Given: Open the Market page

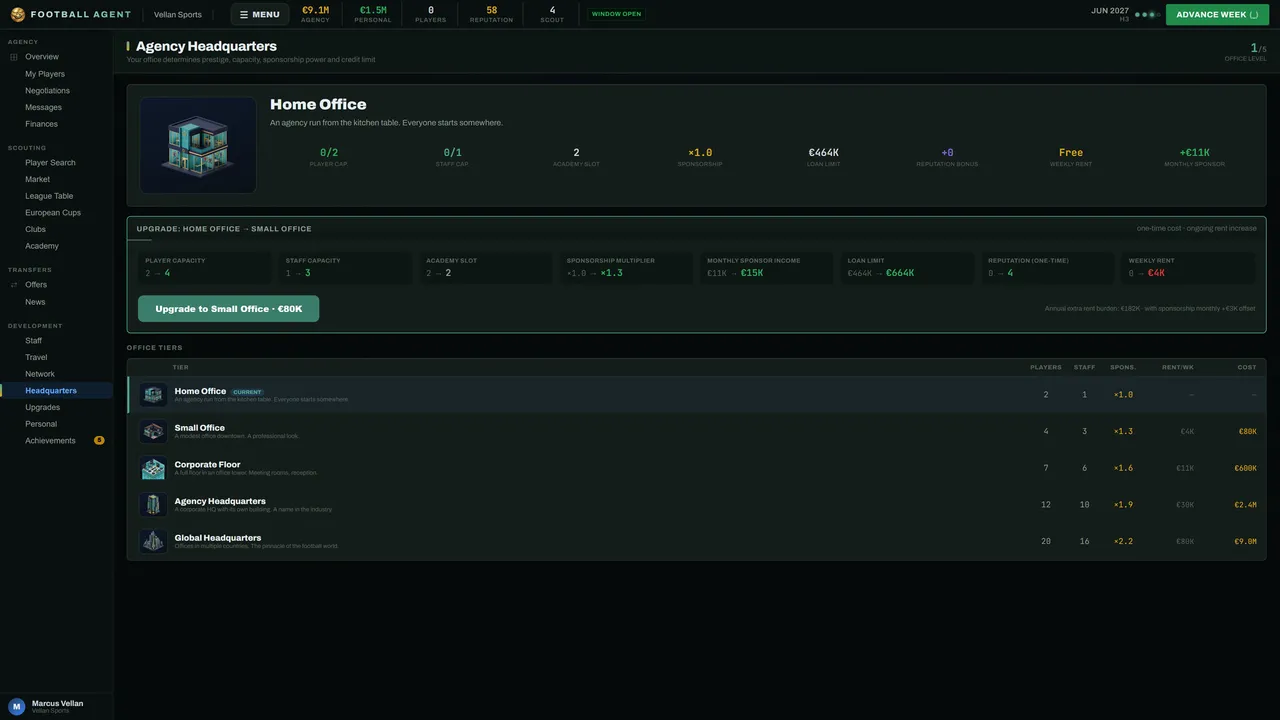Looking at the screenshot, I should (x=37, y=179).
